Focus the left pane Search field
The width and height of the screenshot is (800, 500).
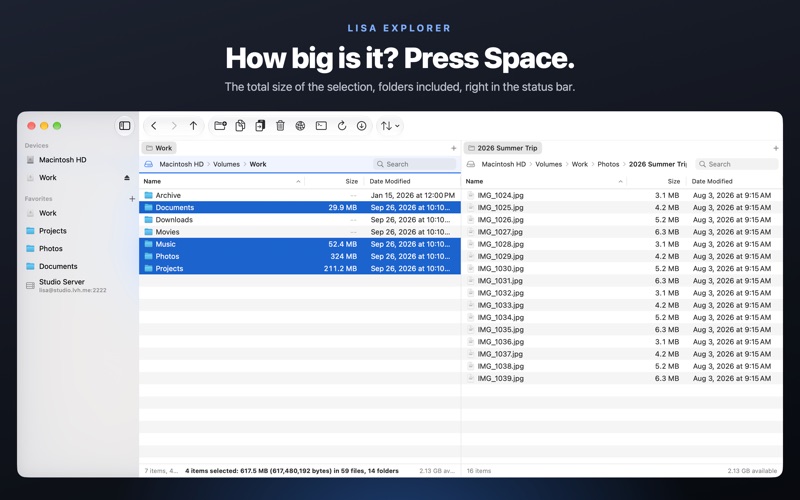click(x=415, y=164)
